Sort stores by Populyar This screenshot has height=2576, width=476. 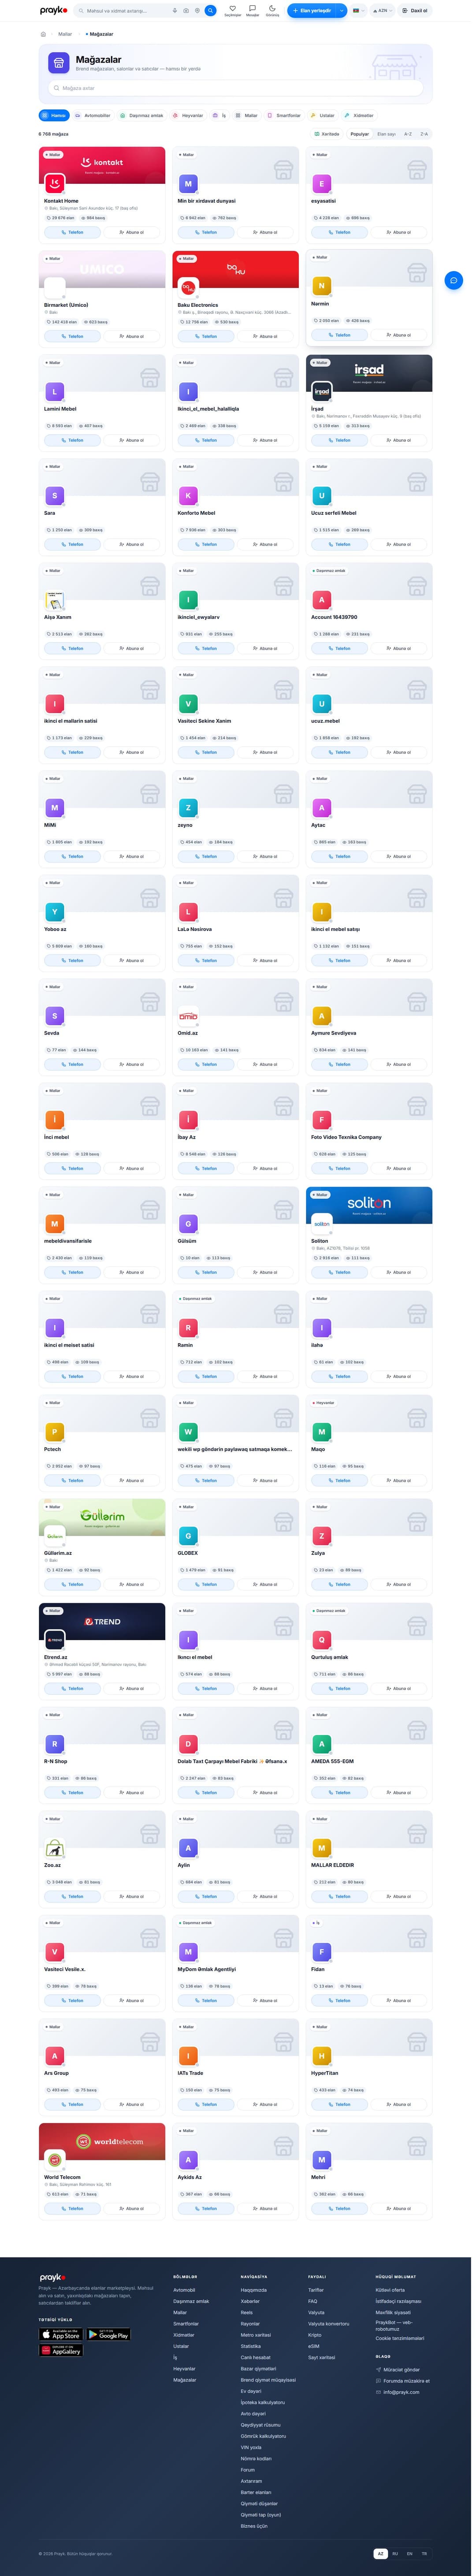[360, 134]
